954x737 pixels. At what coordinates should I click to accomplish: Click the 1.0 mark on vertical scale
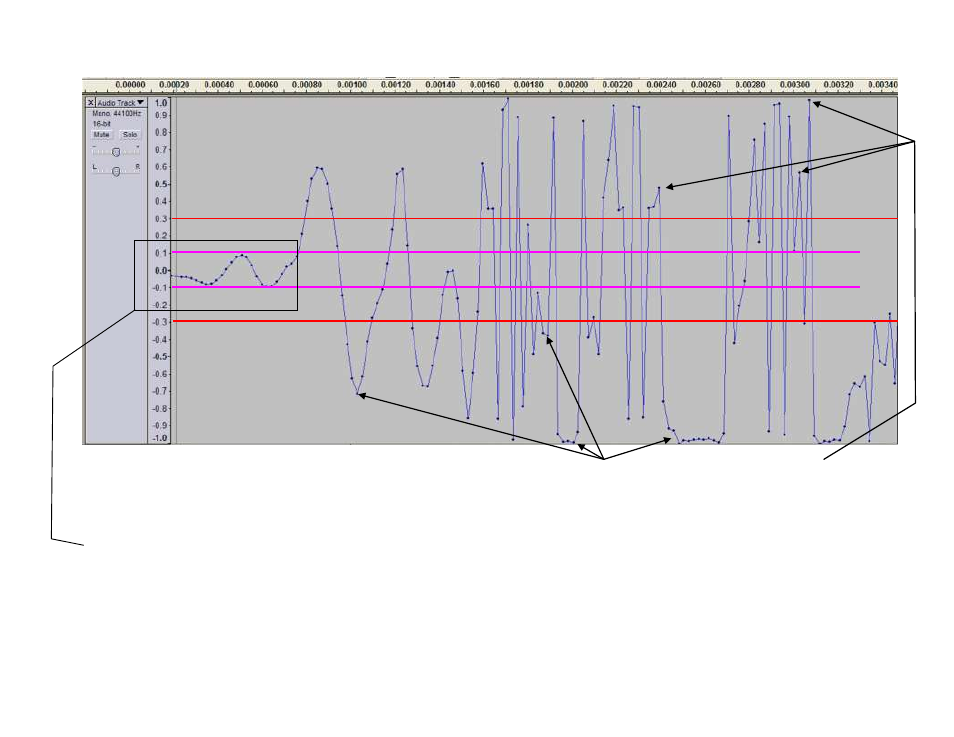pos(161,103)
